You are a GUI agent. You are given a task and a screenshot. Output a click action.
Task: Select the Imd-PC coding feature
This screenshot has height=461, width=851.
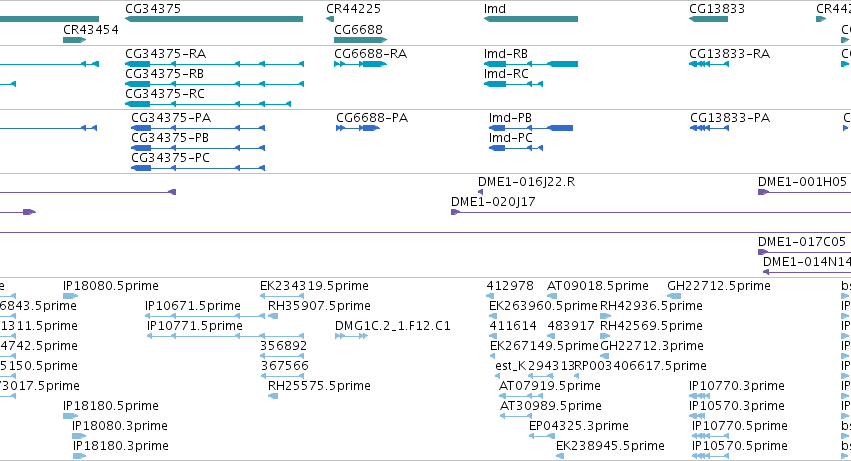pos(516,148)
